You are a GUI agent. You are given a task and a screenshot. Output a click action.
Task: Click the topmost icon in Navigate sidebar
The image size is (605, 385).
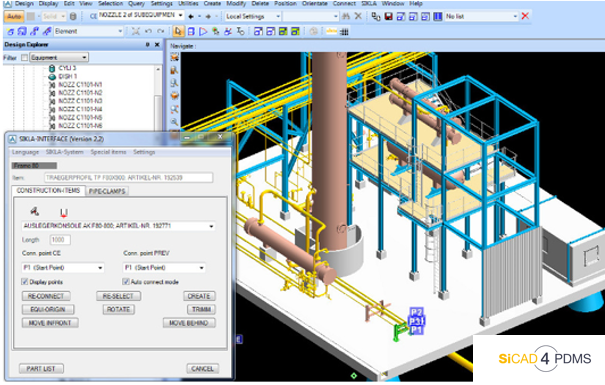[174, 57]
